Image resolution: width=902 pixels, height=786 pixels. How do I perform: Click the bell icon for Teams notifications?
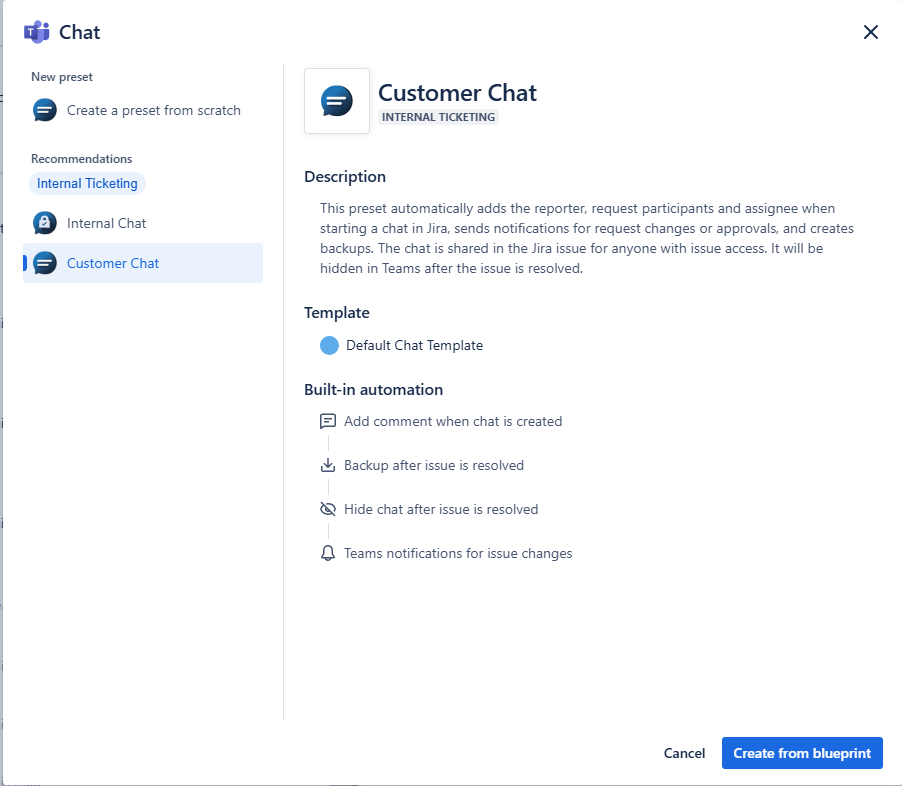(327, 553)
